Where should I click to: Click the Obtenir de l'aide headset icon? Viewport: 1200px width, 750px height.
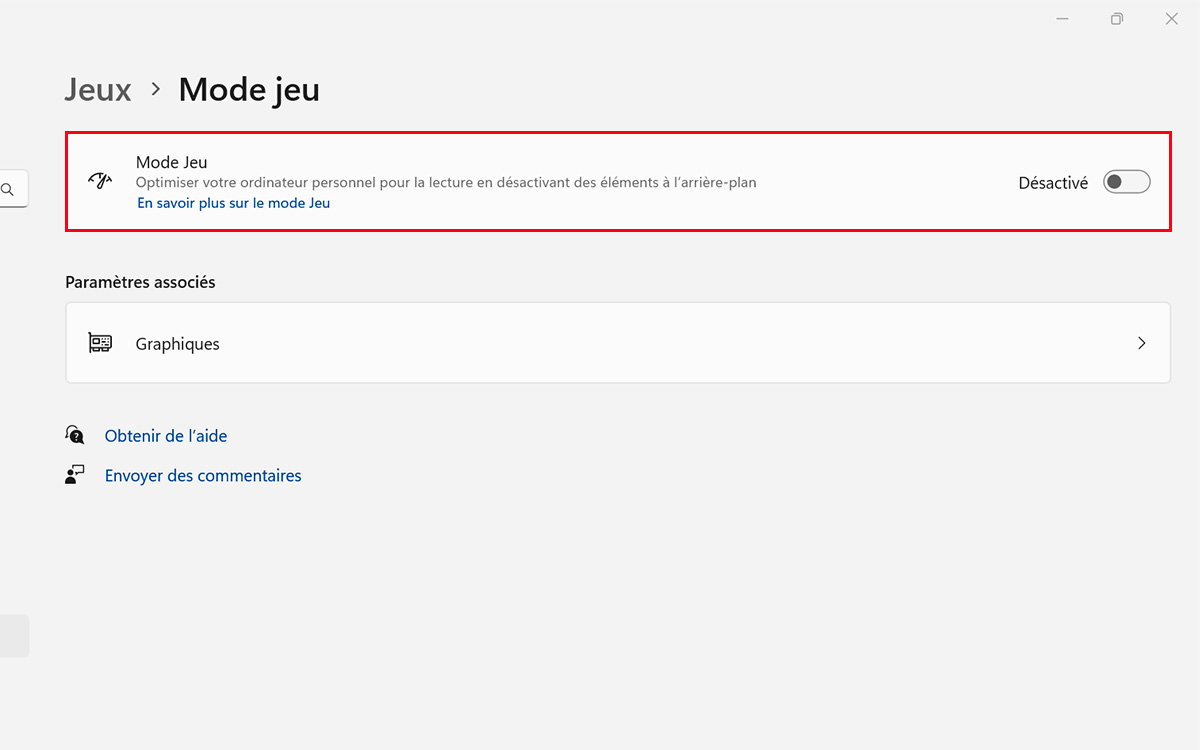coord(75,435)
